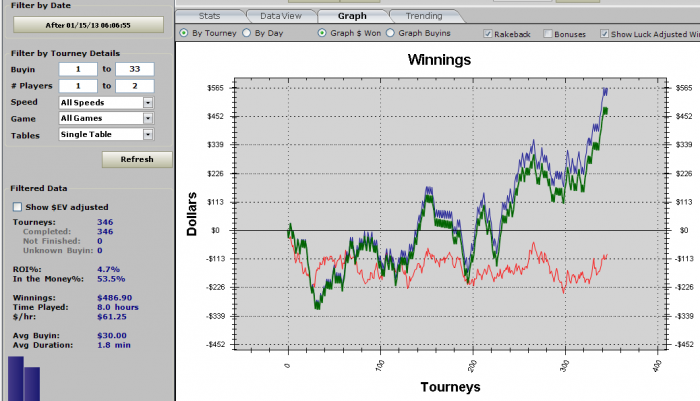
Task: Toggle the Rakeback checkbox
Action: (488, 34)
